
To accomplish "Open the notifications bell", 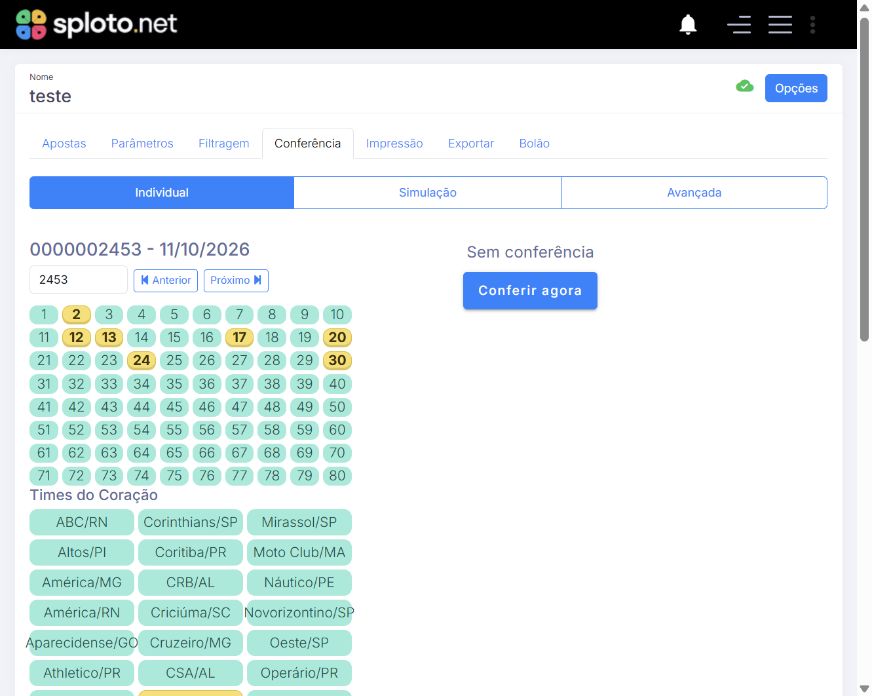I will (688, 24).
